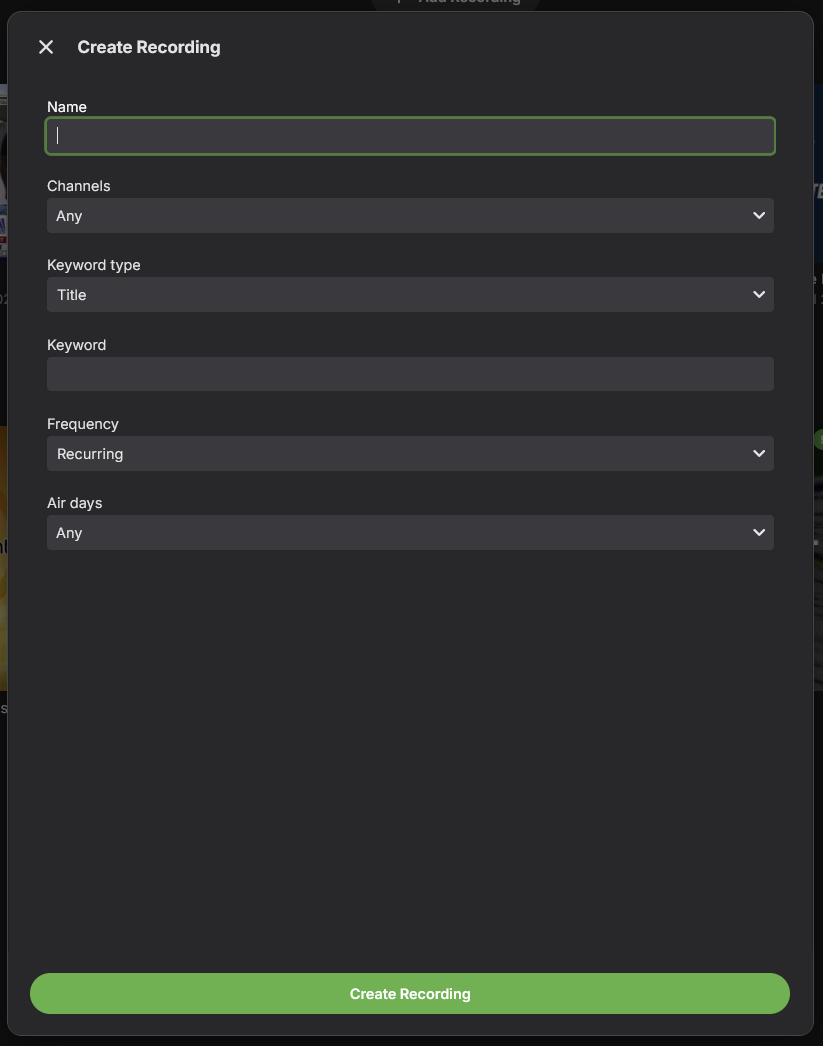Open the Frequency dropdown showing Recurring

pos(400,454)
